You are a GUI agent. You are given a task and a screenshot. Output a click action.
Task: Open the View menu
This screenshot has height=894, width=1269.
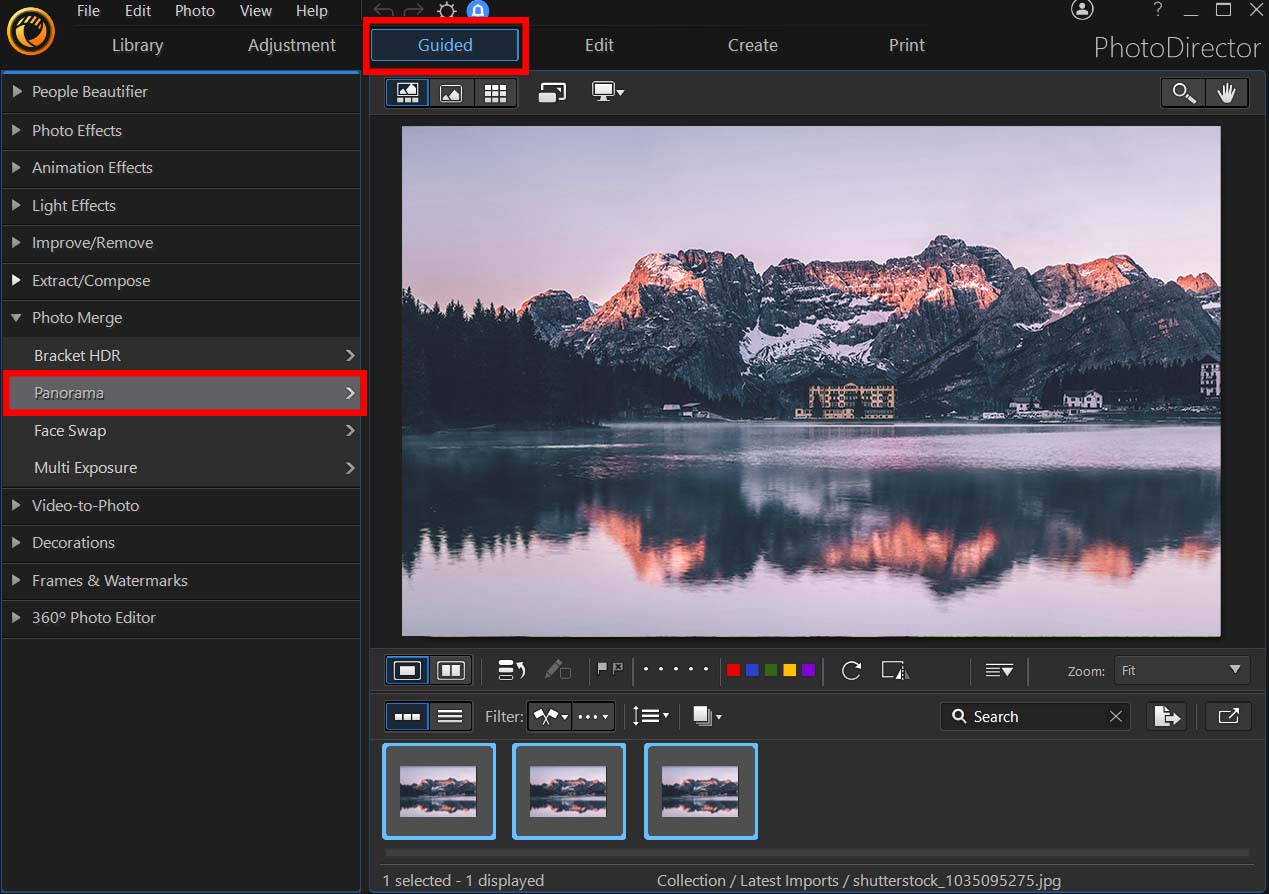tap(255, 11)
